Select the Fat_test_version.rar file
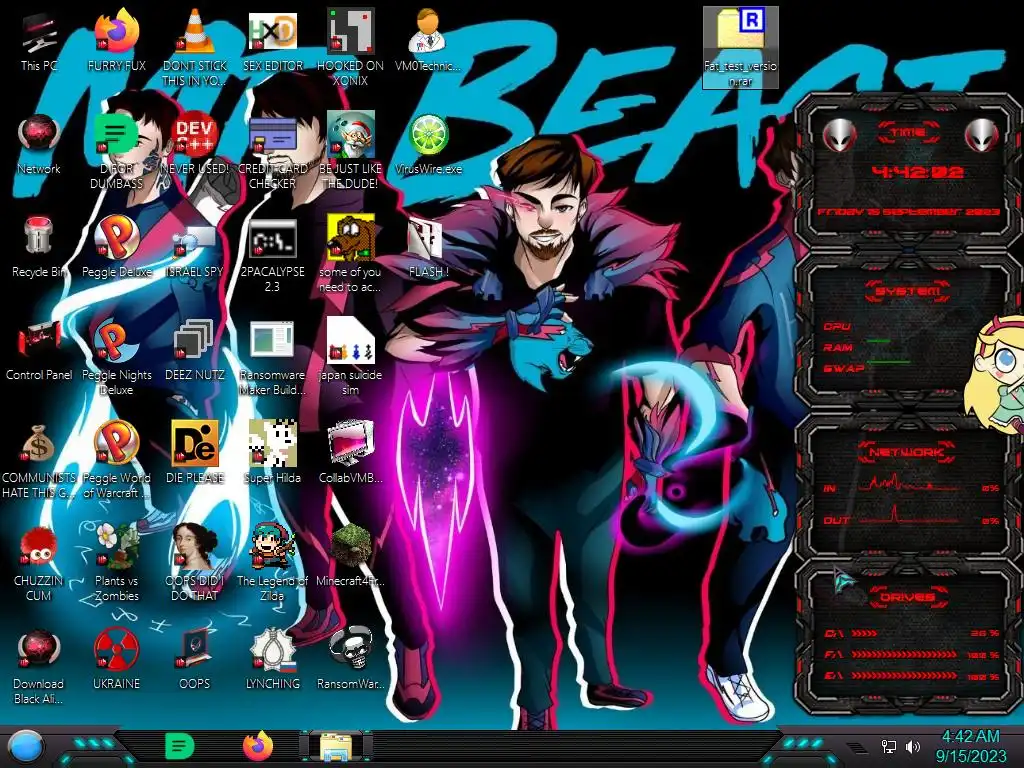This screenshot has width=1024, height=768. [x=741, y=47]
